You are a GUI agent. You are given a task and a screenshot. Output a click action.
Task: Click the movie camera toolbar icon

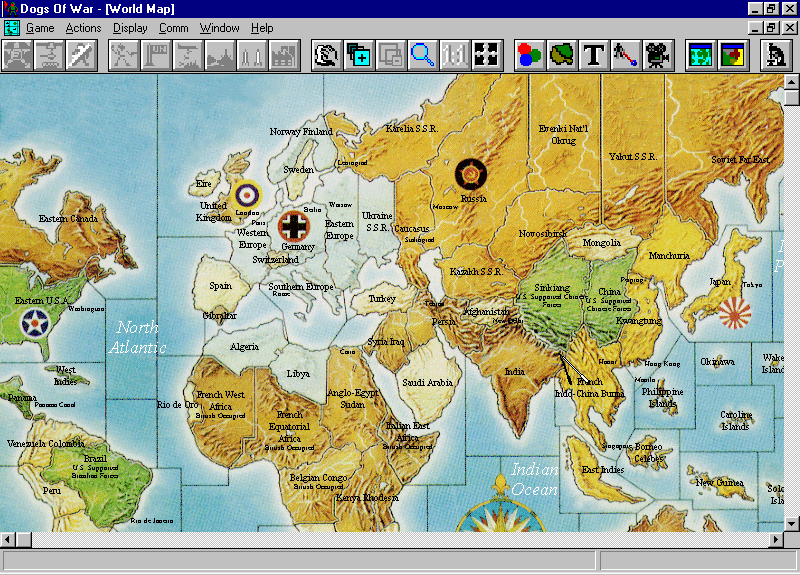click(658, 55)
